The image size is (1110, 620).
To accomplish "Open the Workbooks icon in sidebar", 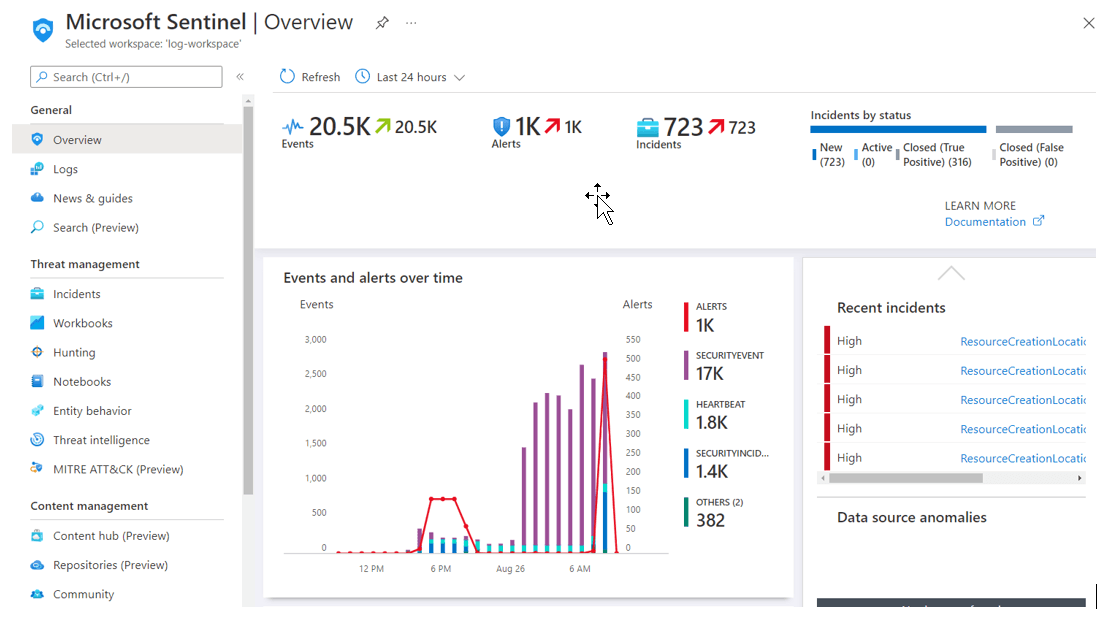I will pyautogui.click(x=37, y=323).
